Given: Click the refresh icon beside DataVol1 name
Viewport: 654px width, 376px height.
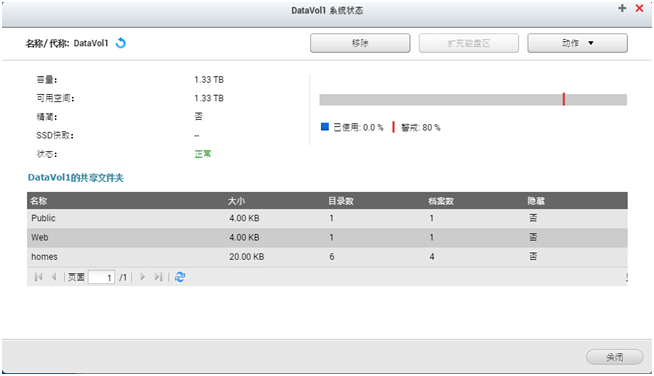Looking at the screenshot, I should click(x=121, y=43).
